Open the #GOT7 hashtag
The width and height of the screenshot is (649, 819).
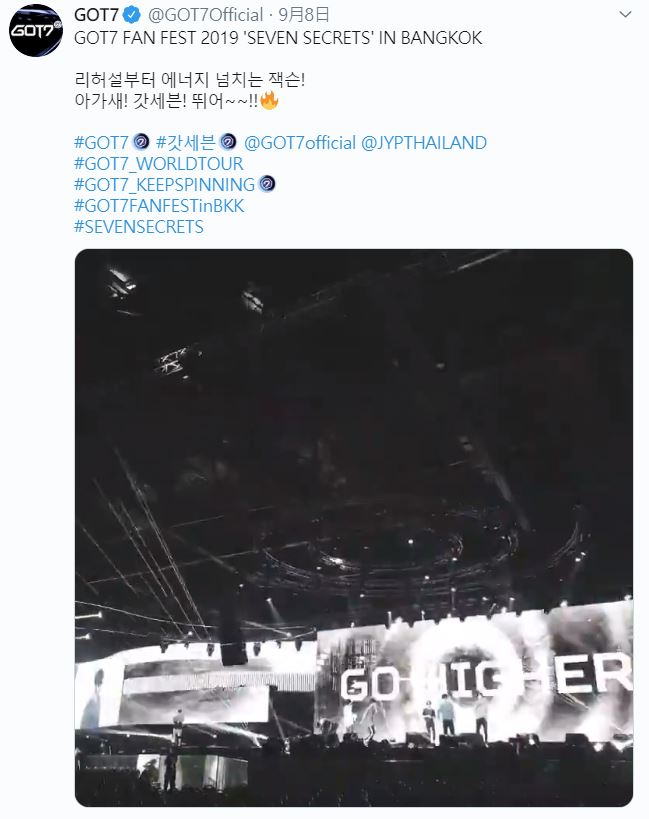coord(102,143)
